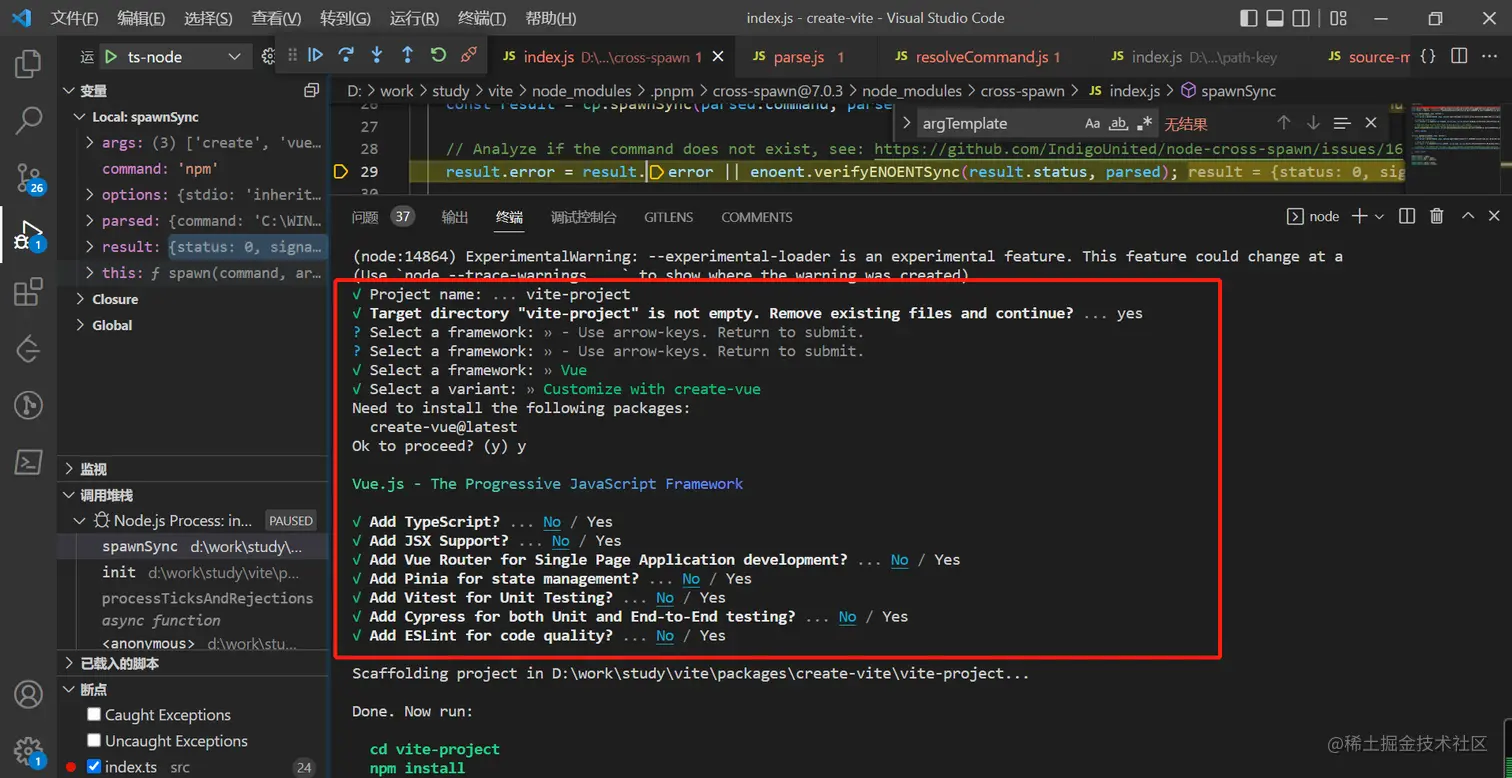
Task: Step into in the debug toolbar
Action: [377, 55]
